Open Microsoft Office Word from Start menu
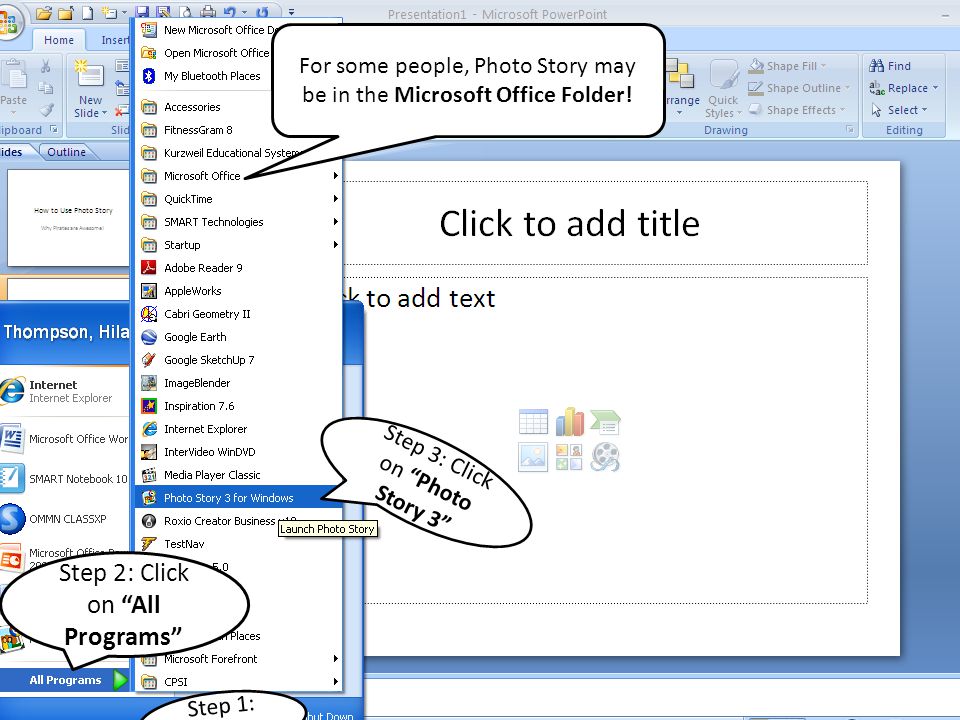Image resolution: width=960 pixels, height=720 pixels. tap(64, 439)
